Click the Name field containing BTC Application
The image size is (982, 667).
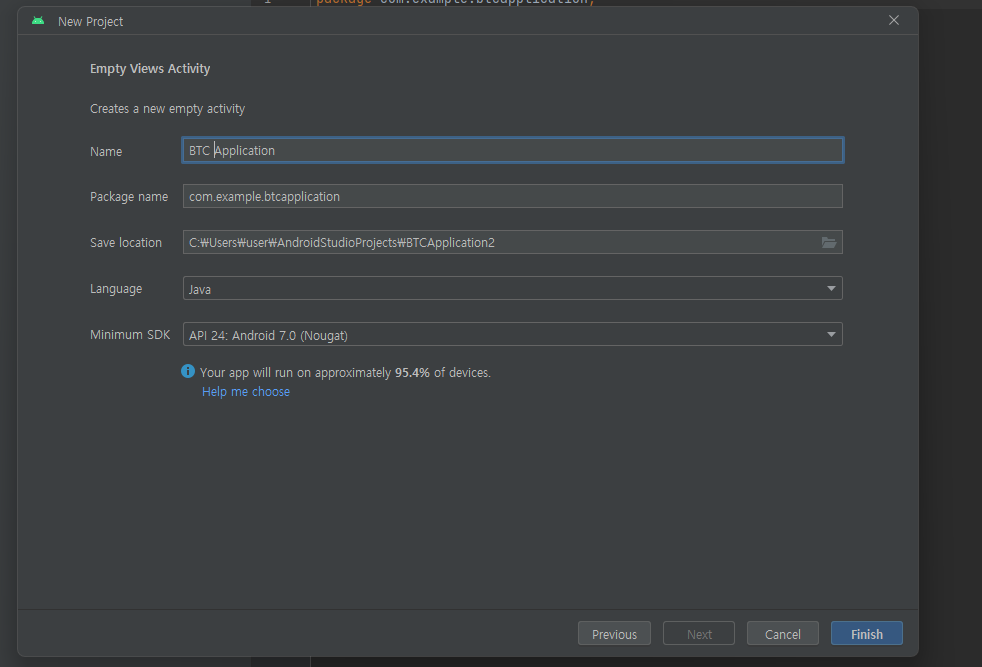tap(512, 150)
